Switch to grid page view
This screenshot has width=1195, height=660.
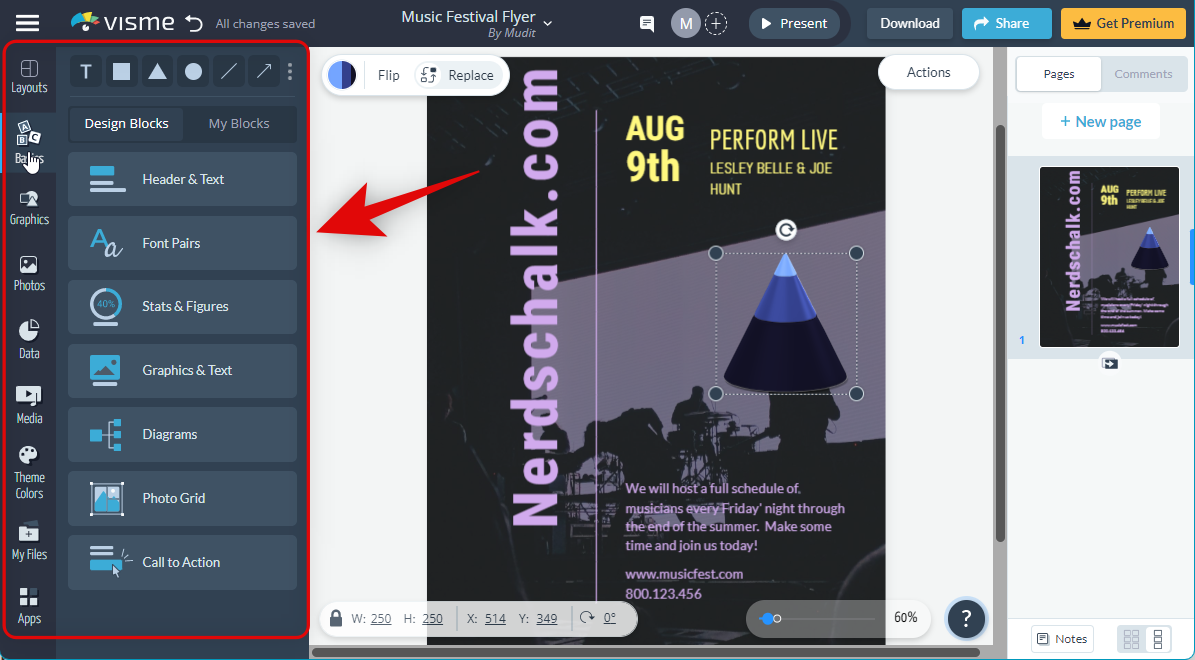pyautogui.click(x=1131, y=639)
